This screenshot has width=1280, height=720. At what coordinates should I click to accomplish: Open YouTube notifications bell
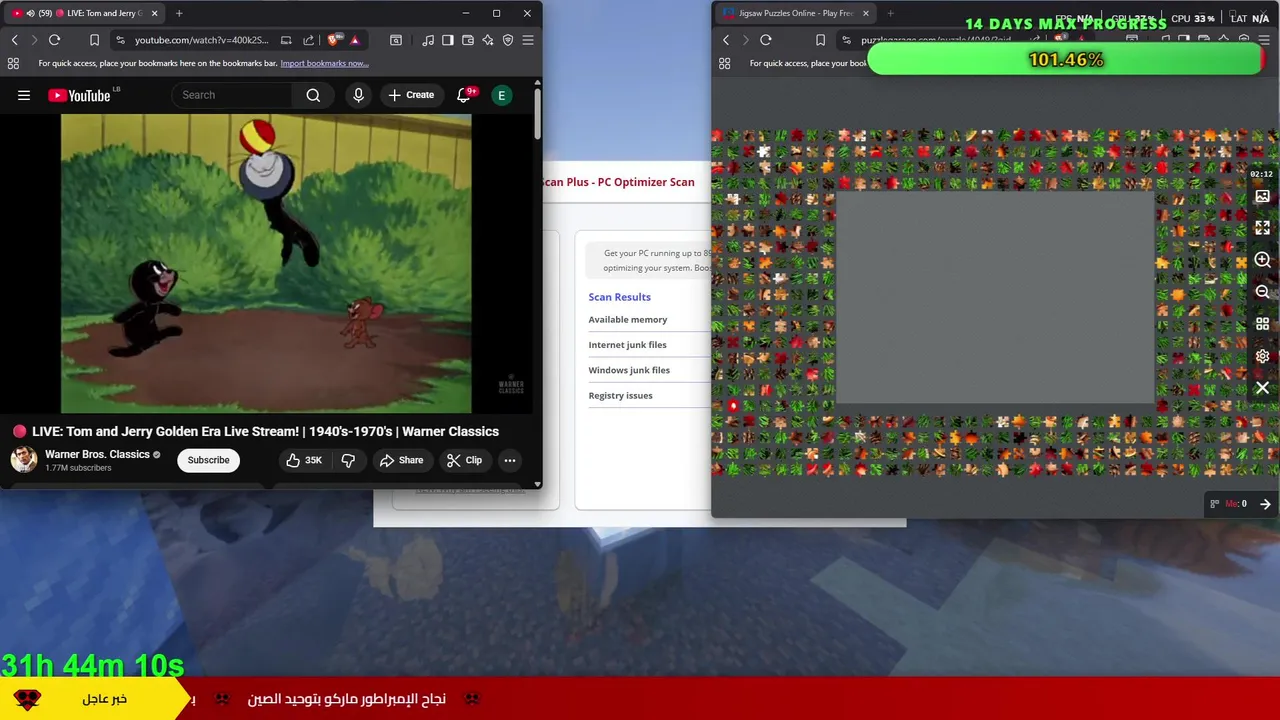[x=464, y=95]
